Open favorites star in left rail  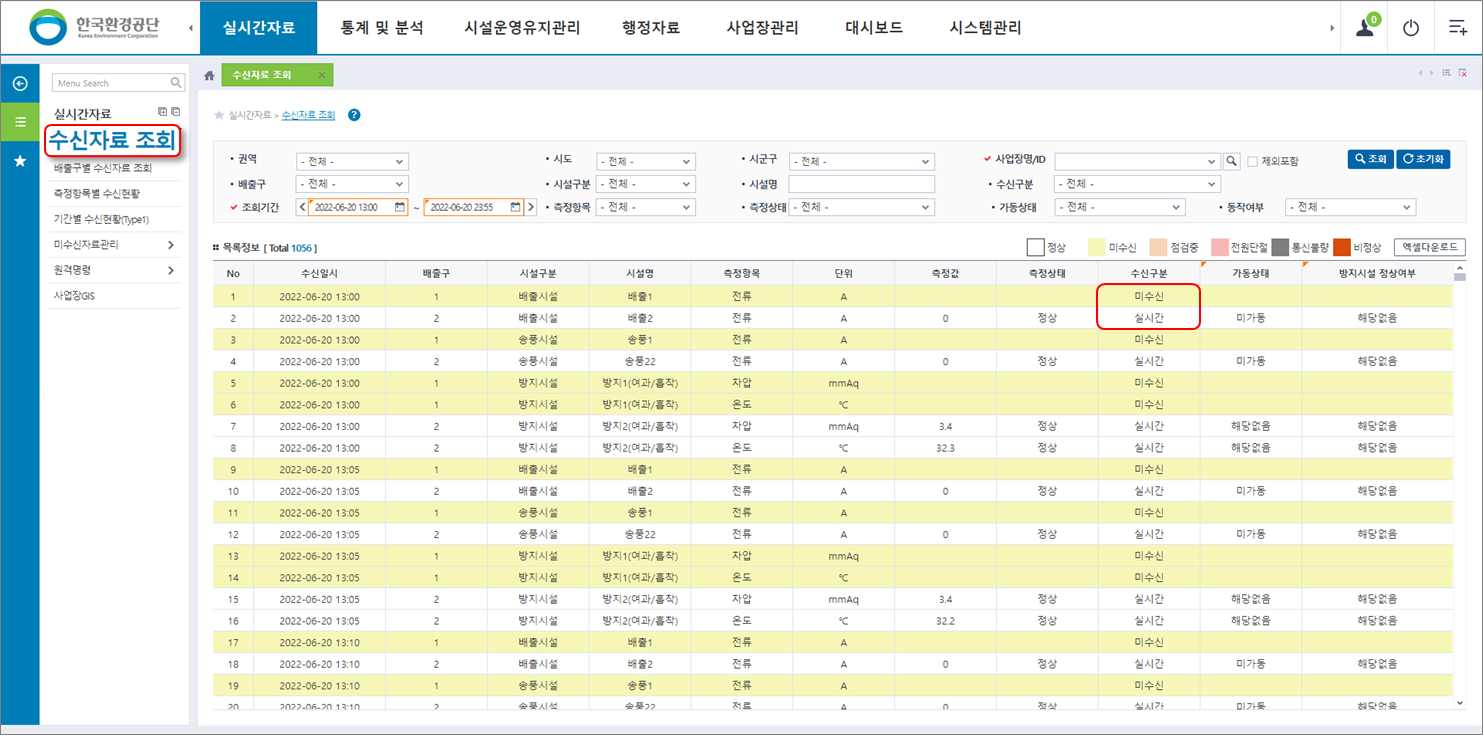click(x=19, y=160)
